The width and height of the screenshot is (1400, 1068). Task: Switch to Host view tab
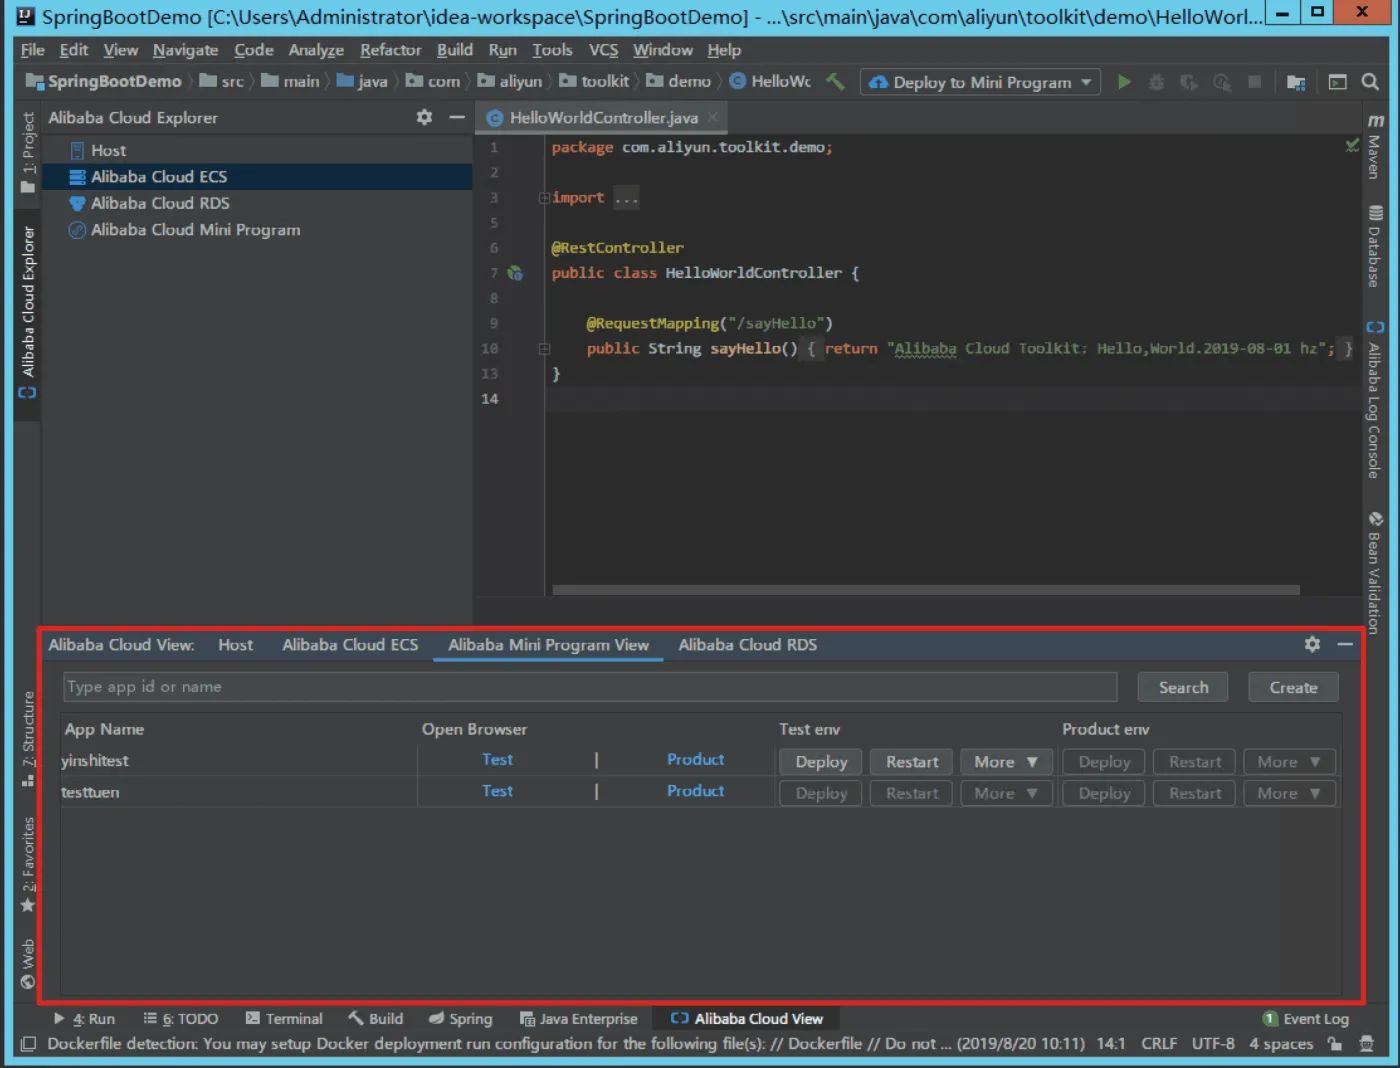236,645
